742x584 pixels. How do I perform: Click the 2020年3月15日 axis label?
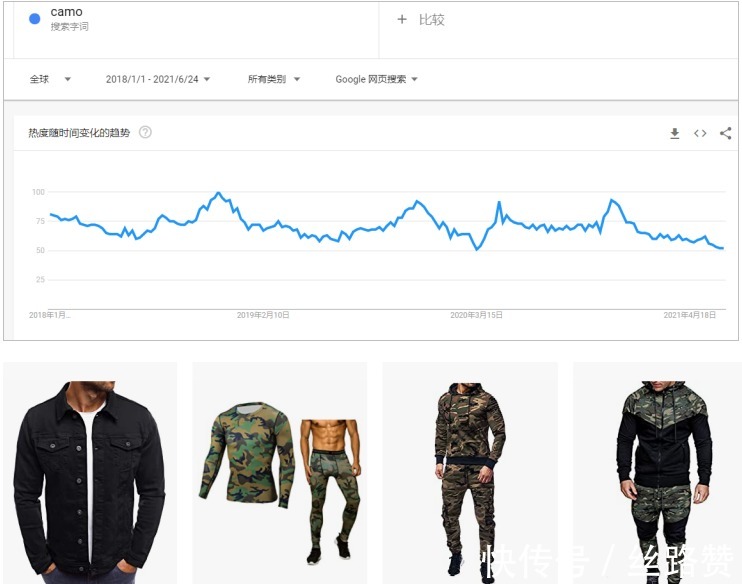476,315
